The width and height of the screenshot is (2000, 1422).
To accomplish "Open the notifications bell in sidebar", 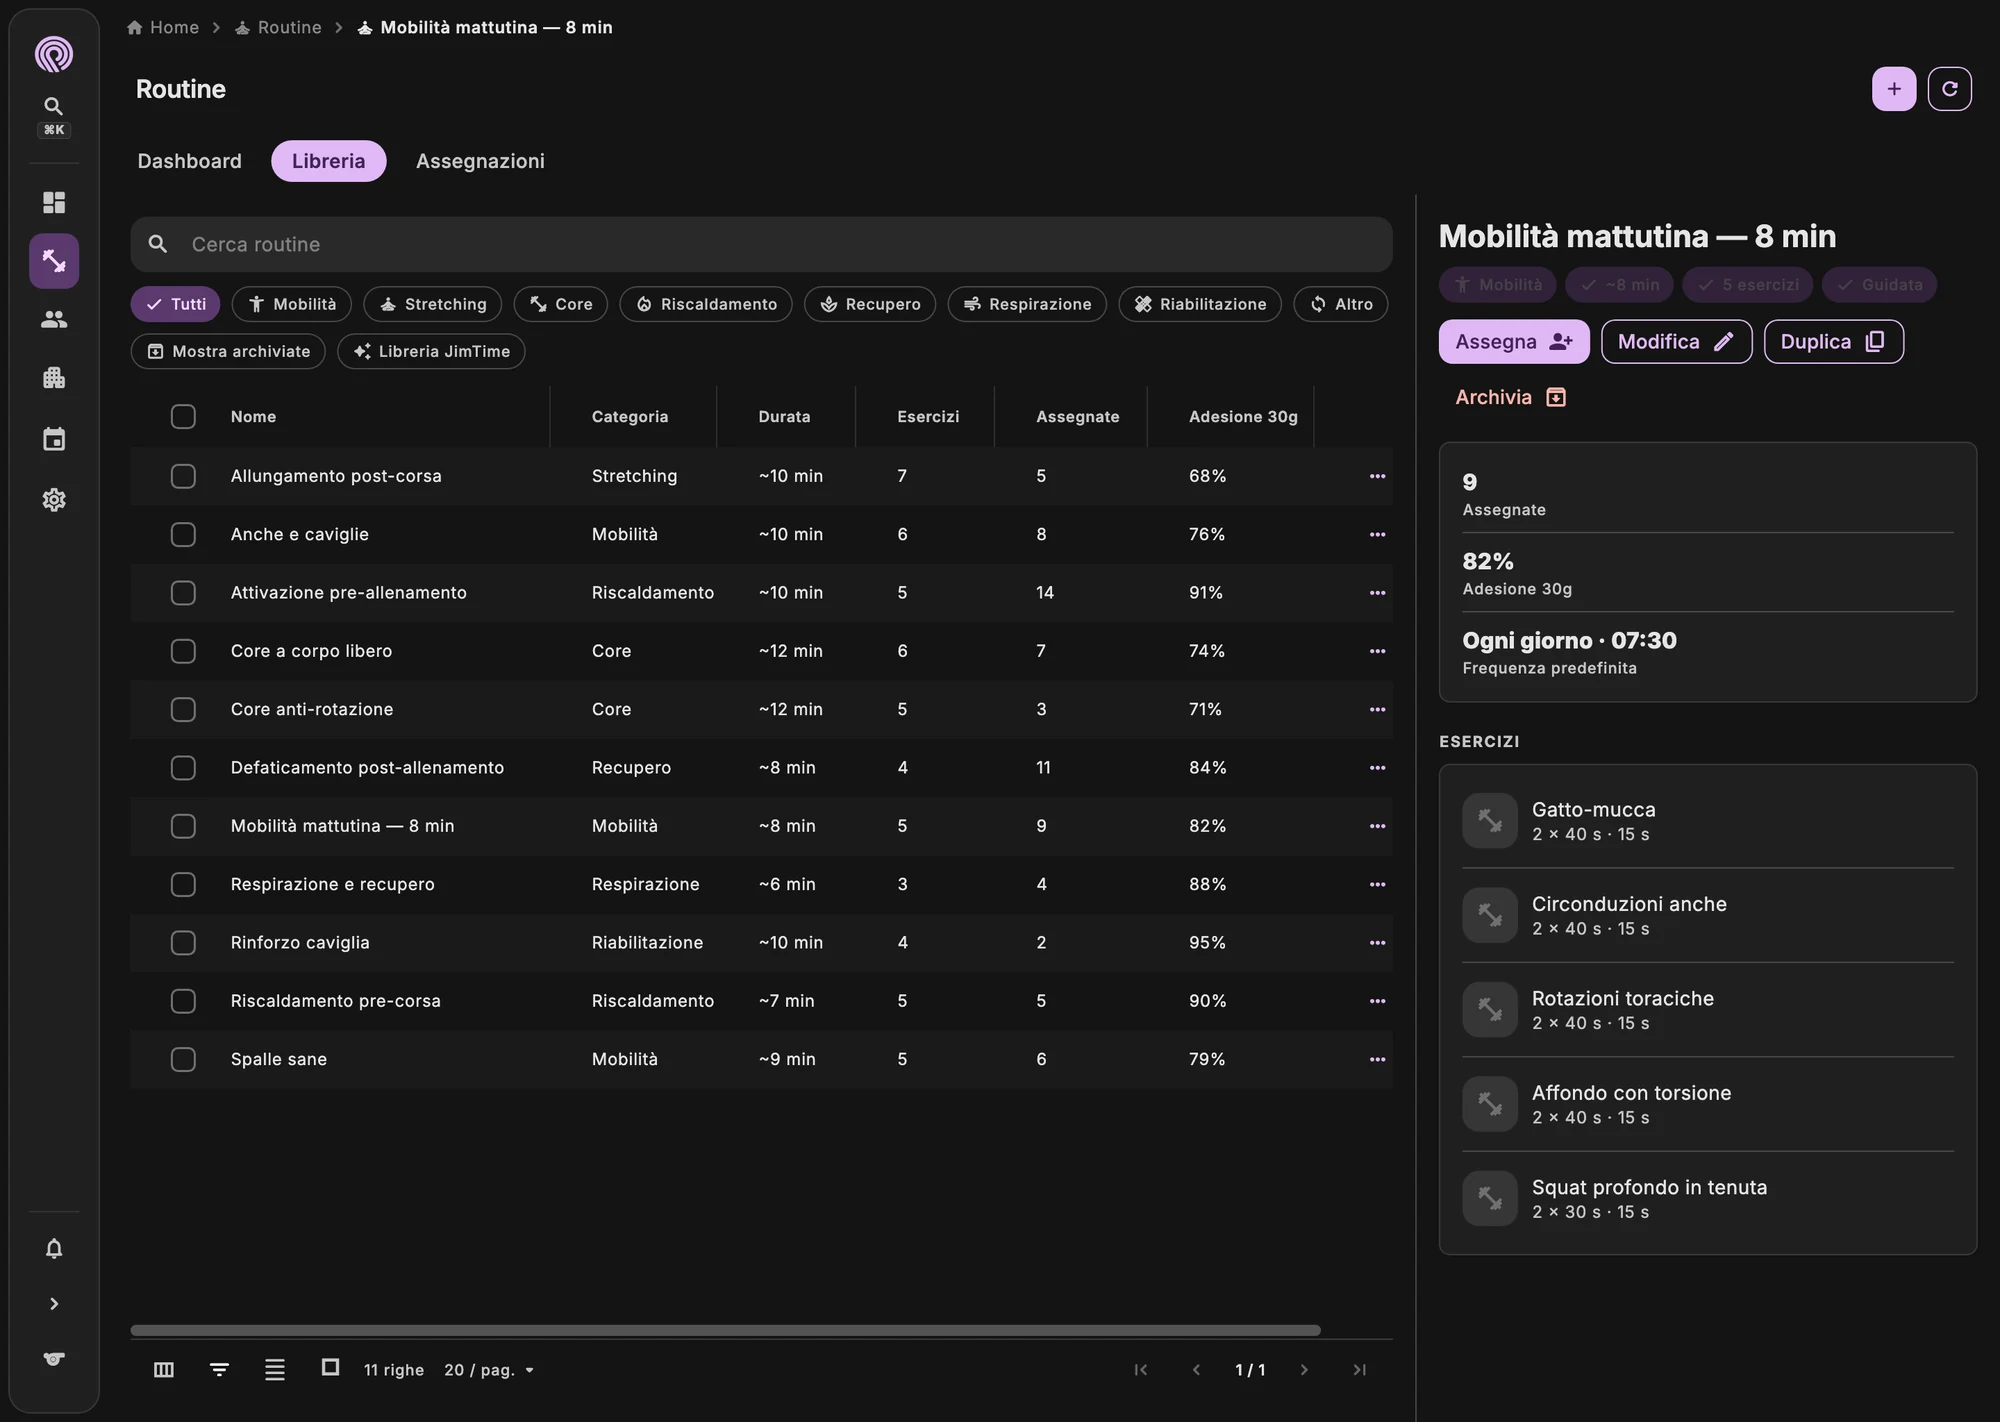I will [54, 1248].
